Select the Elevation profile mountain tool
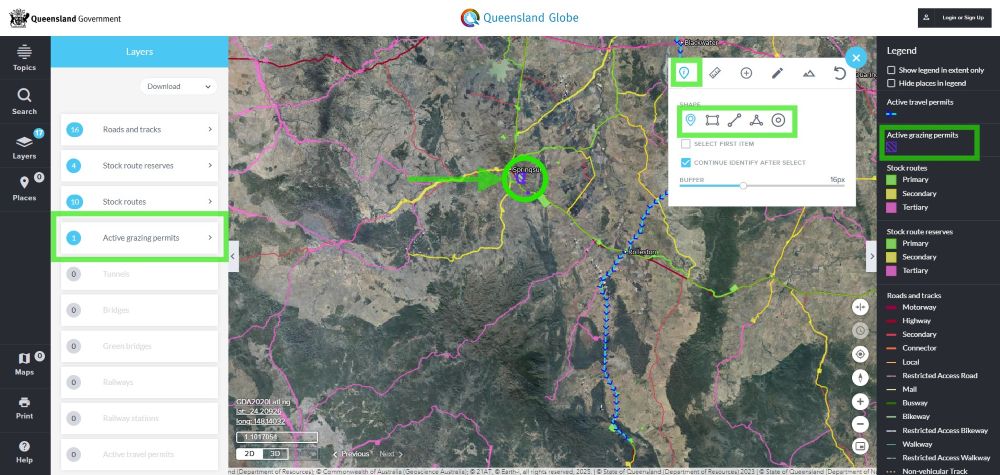The width and height of the screenshot is (1000, 475). pos(809,73)
